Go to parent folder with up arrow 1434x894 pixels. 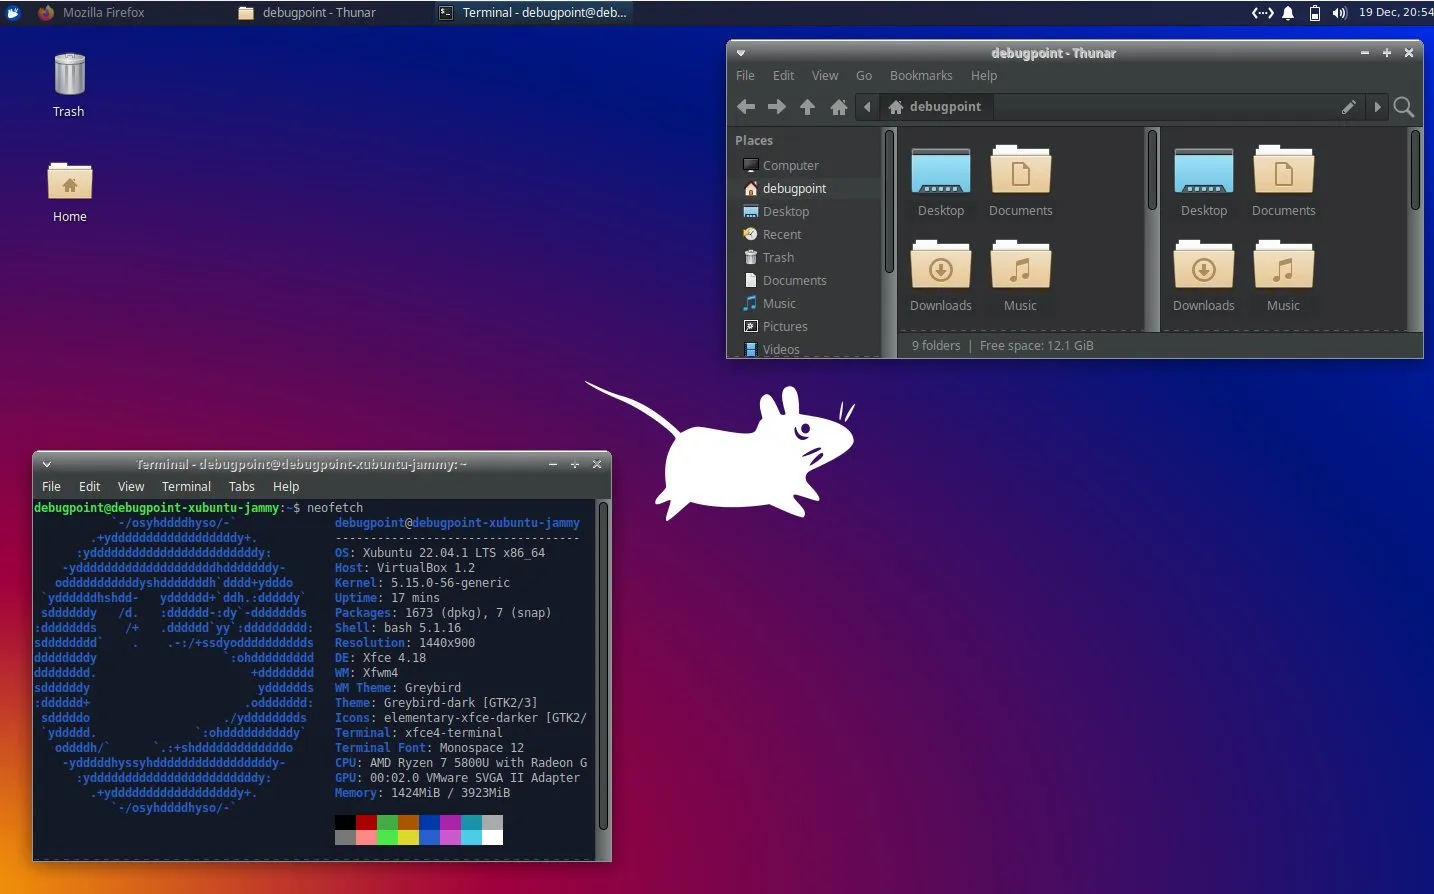[807, 107]
